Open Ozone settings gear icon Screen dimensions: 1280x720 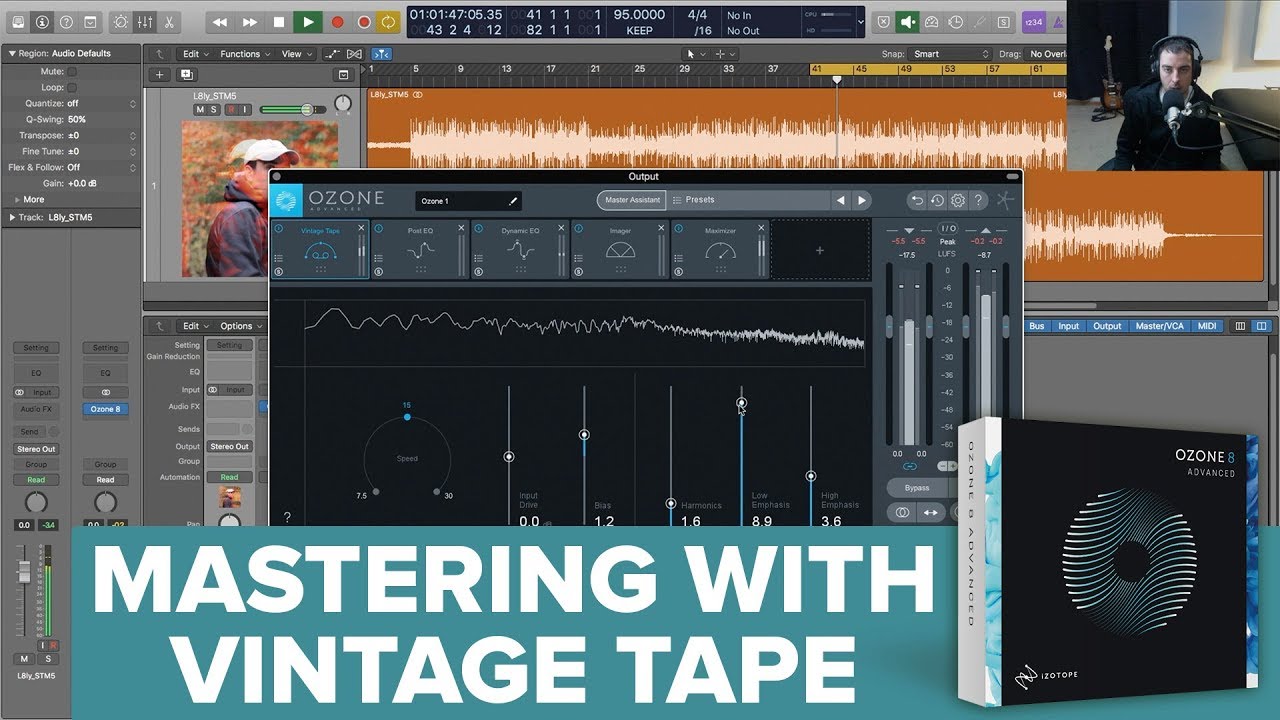tap(958, 200)
